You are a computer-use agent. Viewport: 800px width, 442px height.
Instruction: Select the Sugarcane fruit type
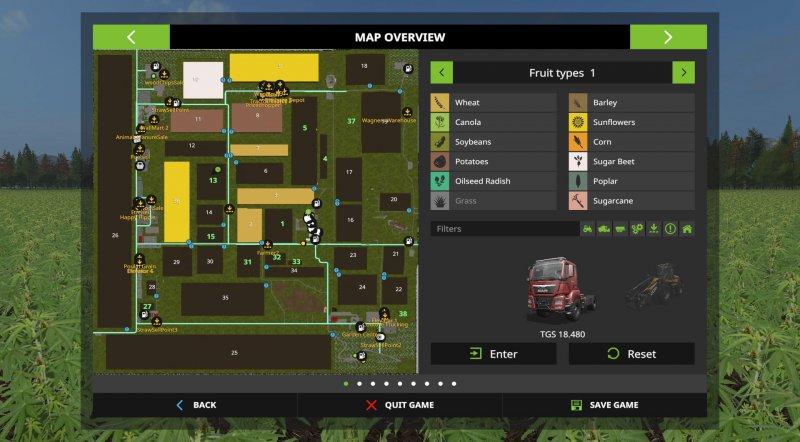tap(632, 201)
